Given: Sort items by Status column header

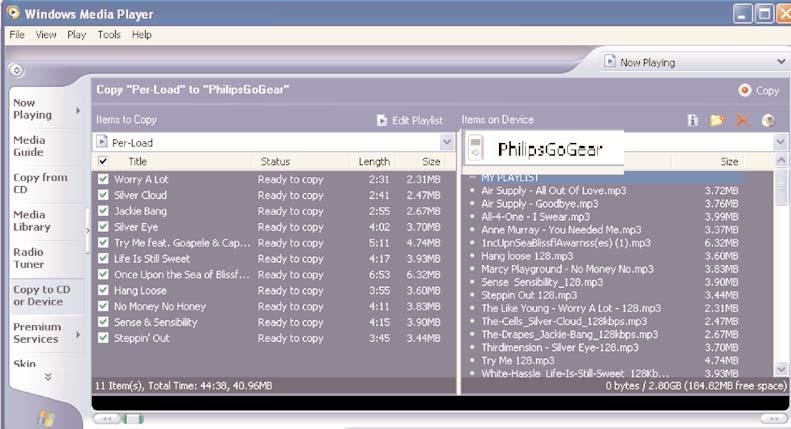Looking at the screenshot, I should tap(275, 162).
